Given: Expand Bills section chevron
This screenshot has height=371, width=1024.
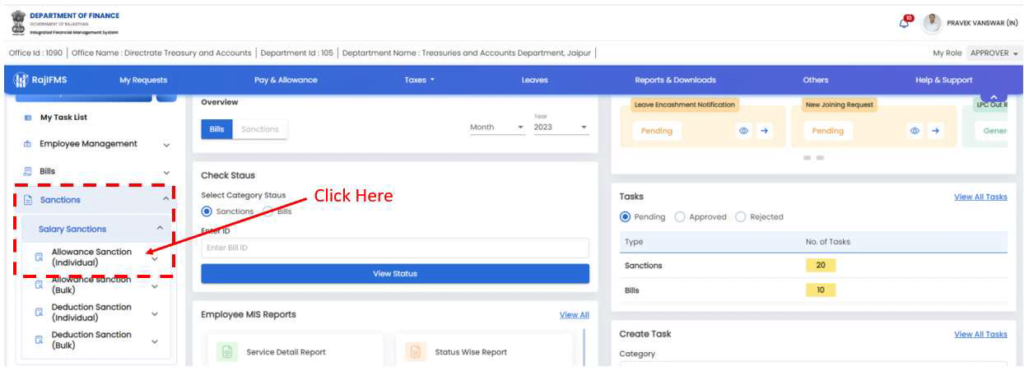Looking at the screenshot, I should pos(166,172).
